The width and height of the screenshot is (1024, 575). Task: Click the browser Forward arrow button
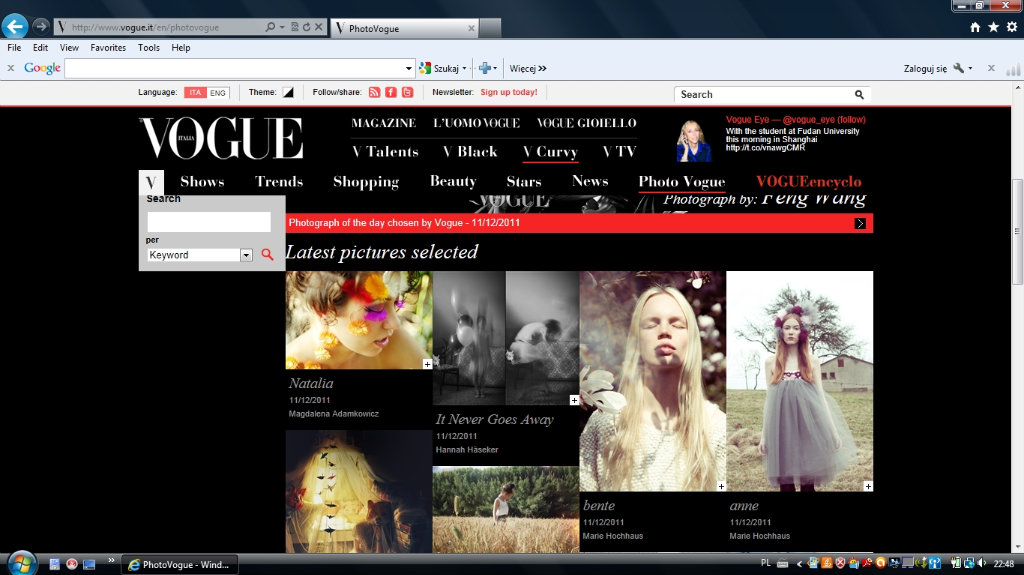tap(41, 26)
